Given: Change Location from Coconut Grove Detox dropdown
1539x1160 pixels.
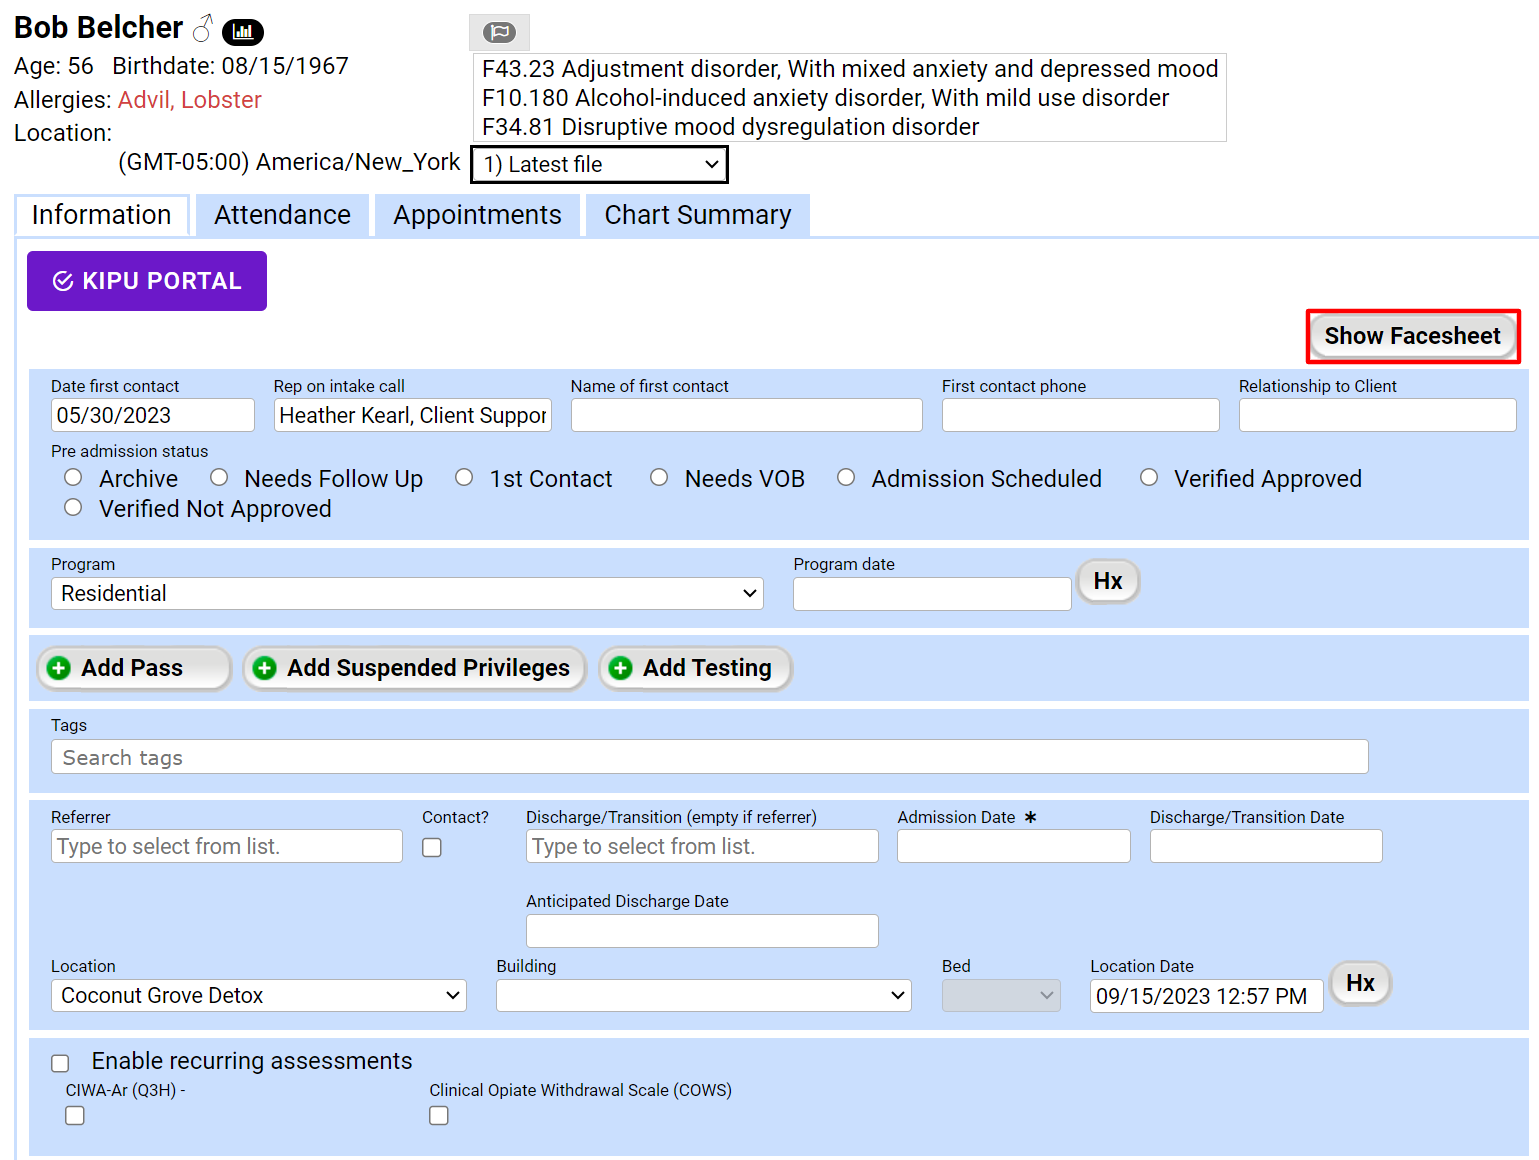Looking at the screenshot, I should pyautogui.click(x=258, y=995).
